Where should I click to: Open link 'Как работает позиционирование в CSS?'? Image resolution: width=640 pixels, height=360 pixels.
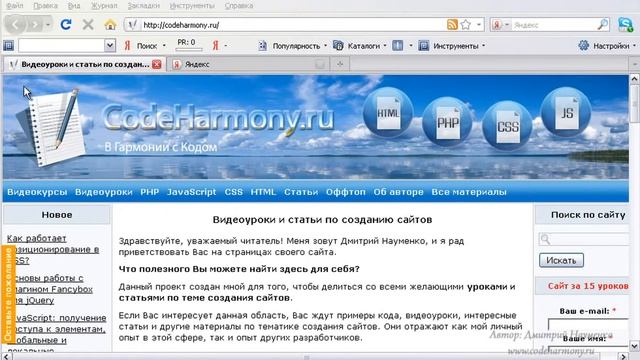point(53,249)
